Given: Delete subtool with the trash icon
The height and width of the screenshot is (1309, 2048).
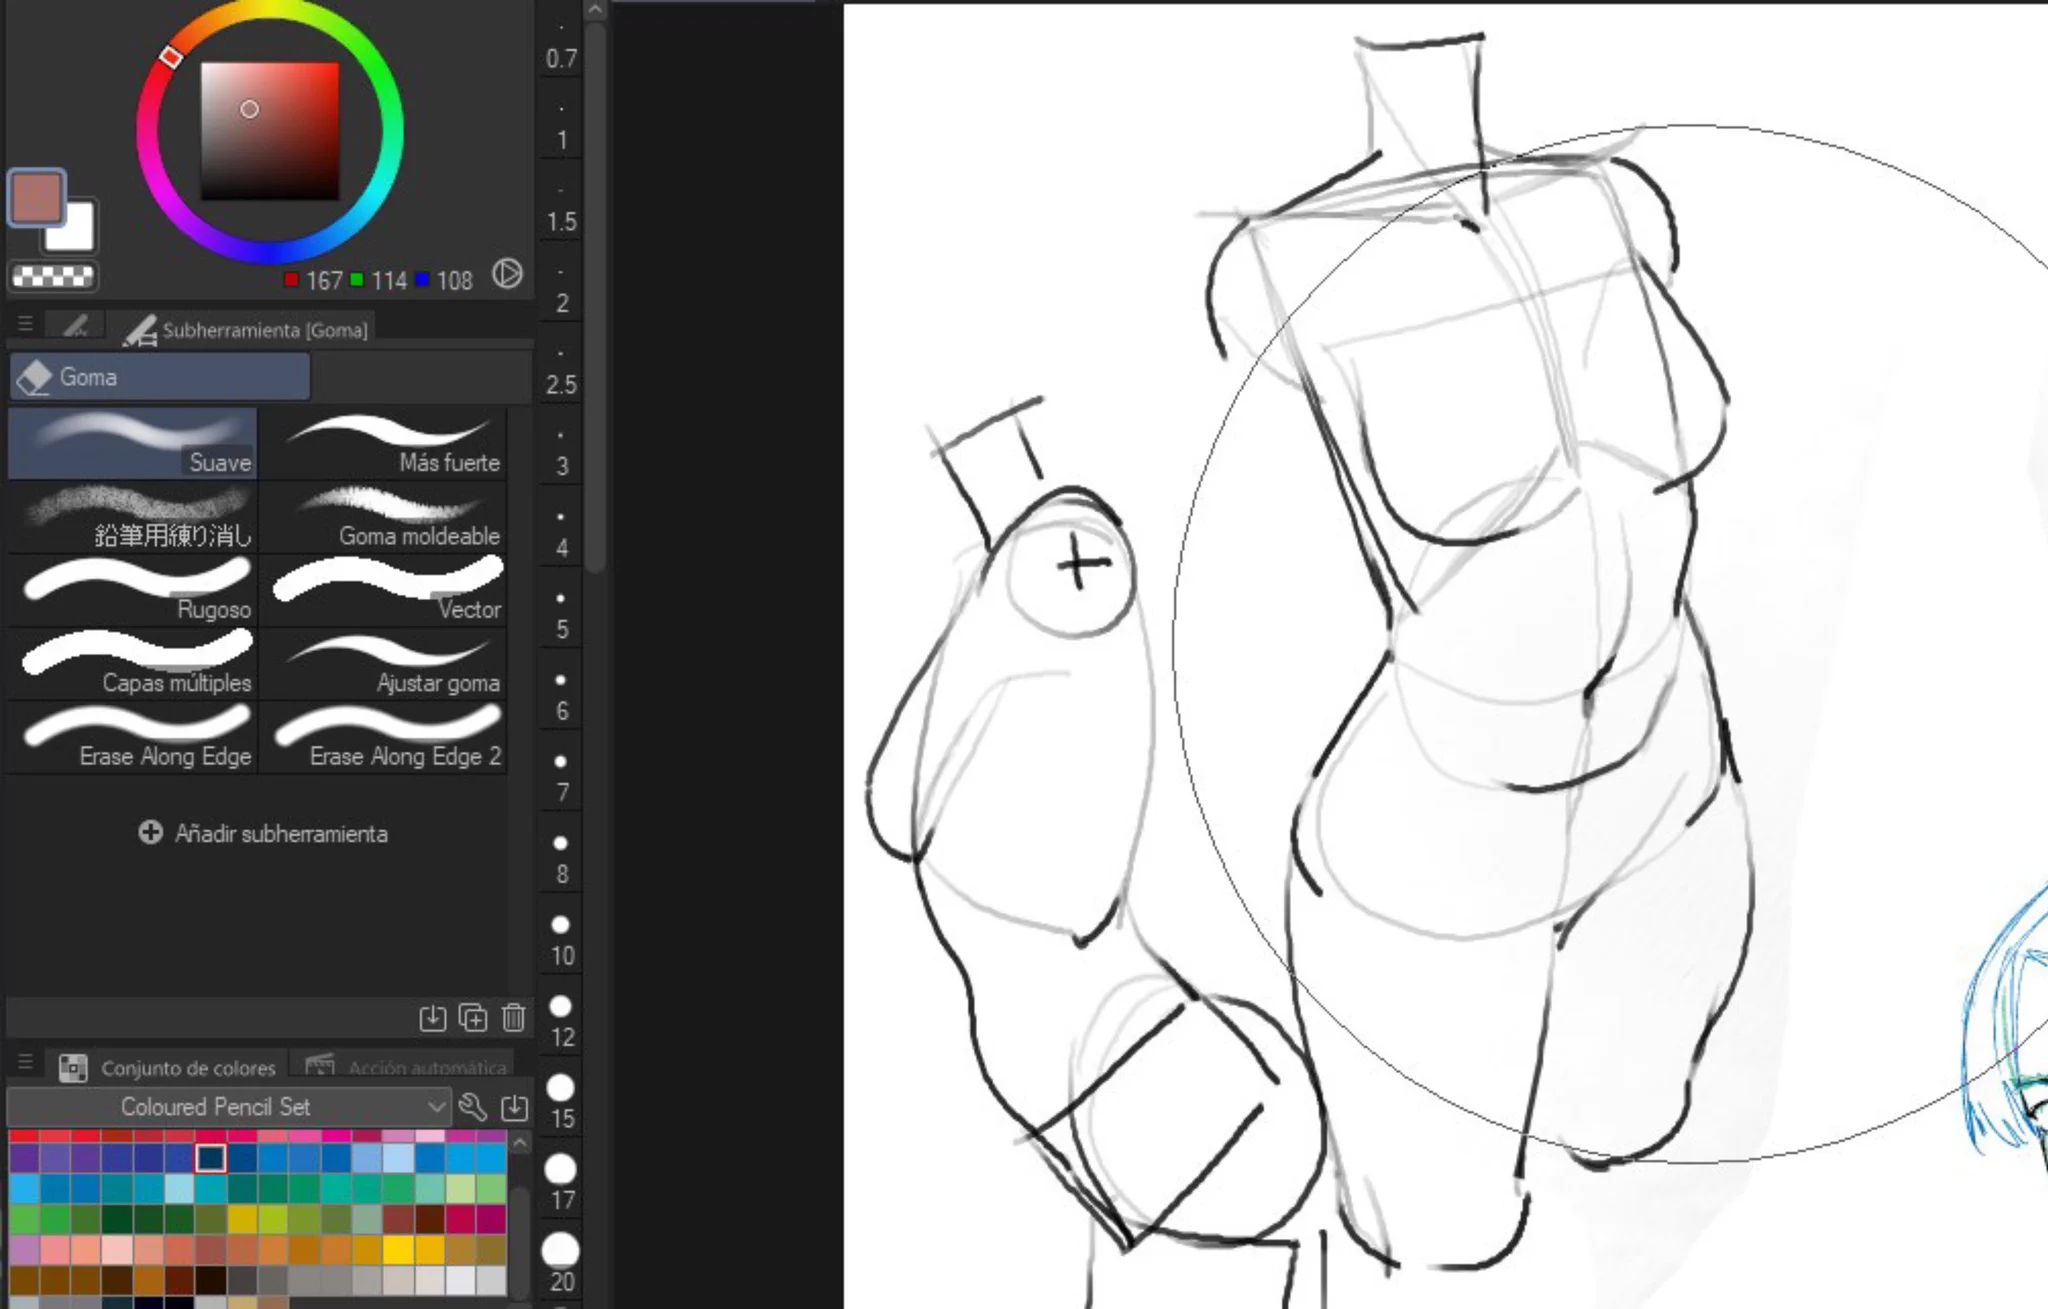Looking at the screenshot, I should [514, 1018].
